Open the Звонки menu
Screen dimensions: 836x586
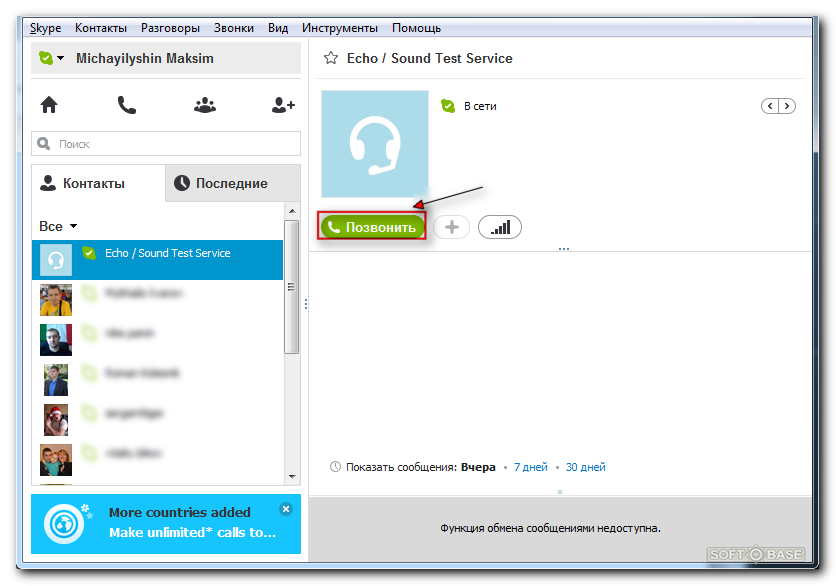click(x=234, y=28)
